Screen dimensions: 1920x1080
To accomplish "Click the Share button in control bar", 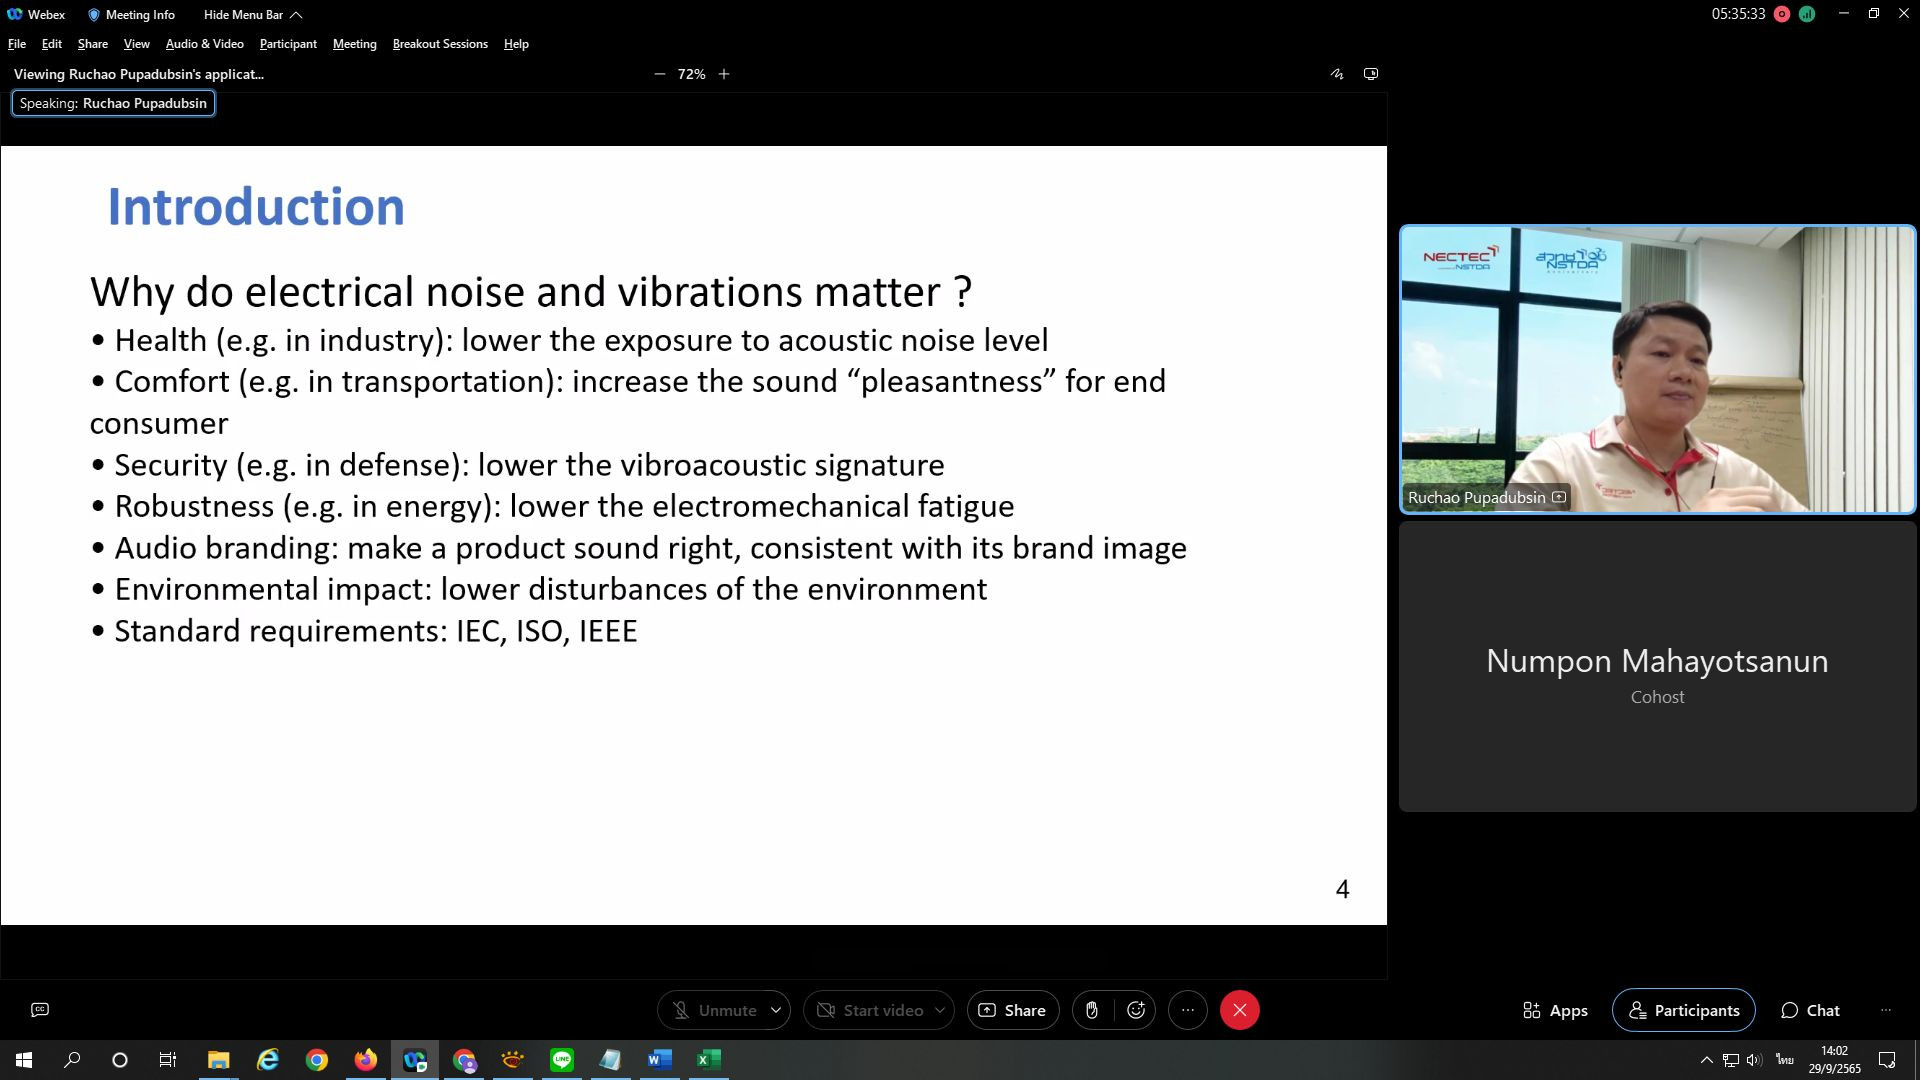I will click(x=1013, y=1010).
